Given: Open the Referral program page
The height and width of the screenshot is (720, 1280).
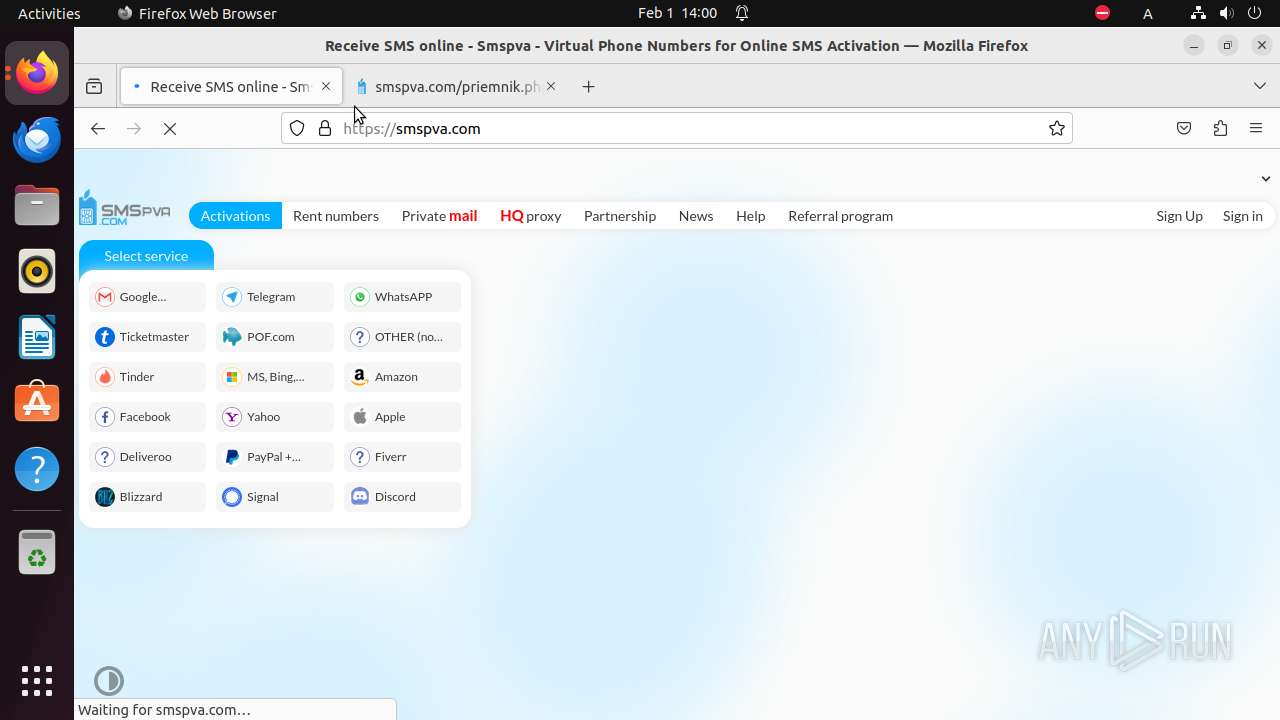Looking at the screenshot, I should (840, 216).
